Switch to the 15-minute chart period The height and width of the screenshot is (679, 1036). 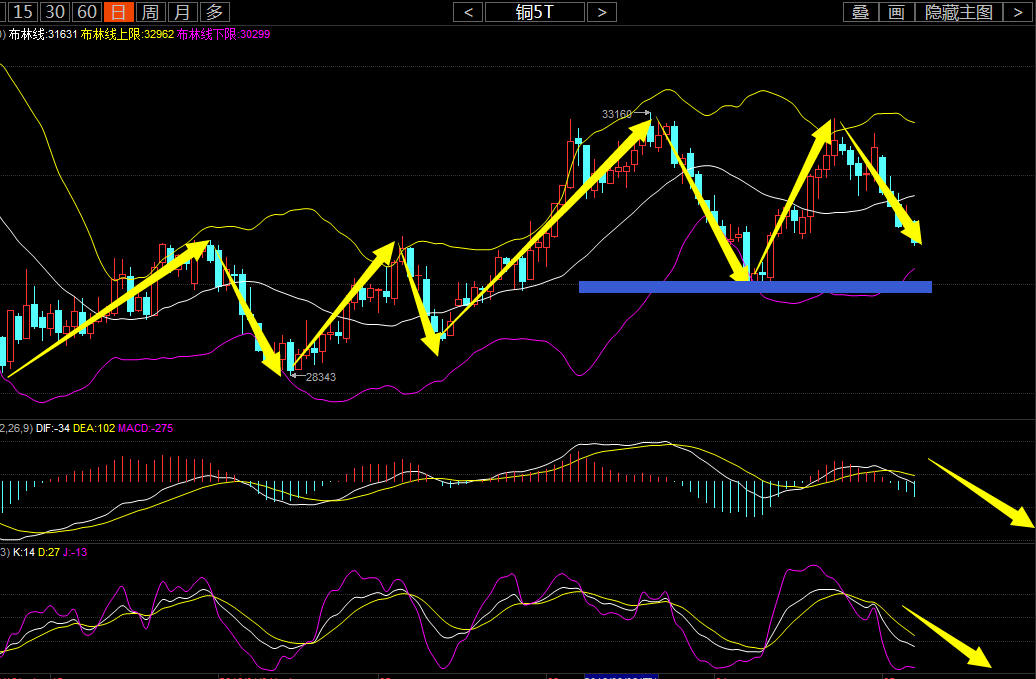pyautogui.click(x=22, y=12)
